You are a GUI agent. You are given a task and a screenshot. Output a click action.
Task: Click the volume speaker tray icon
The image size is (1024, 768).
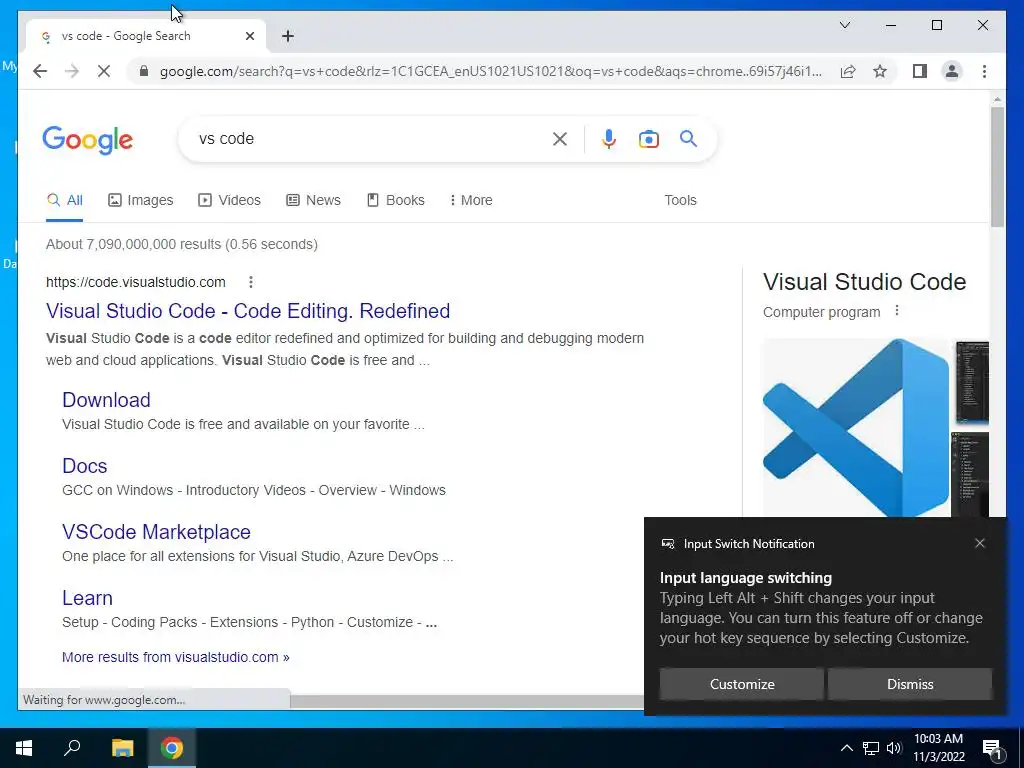coord(894,748)
